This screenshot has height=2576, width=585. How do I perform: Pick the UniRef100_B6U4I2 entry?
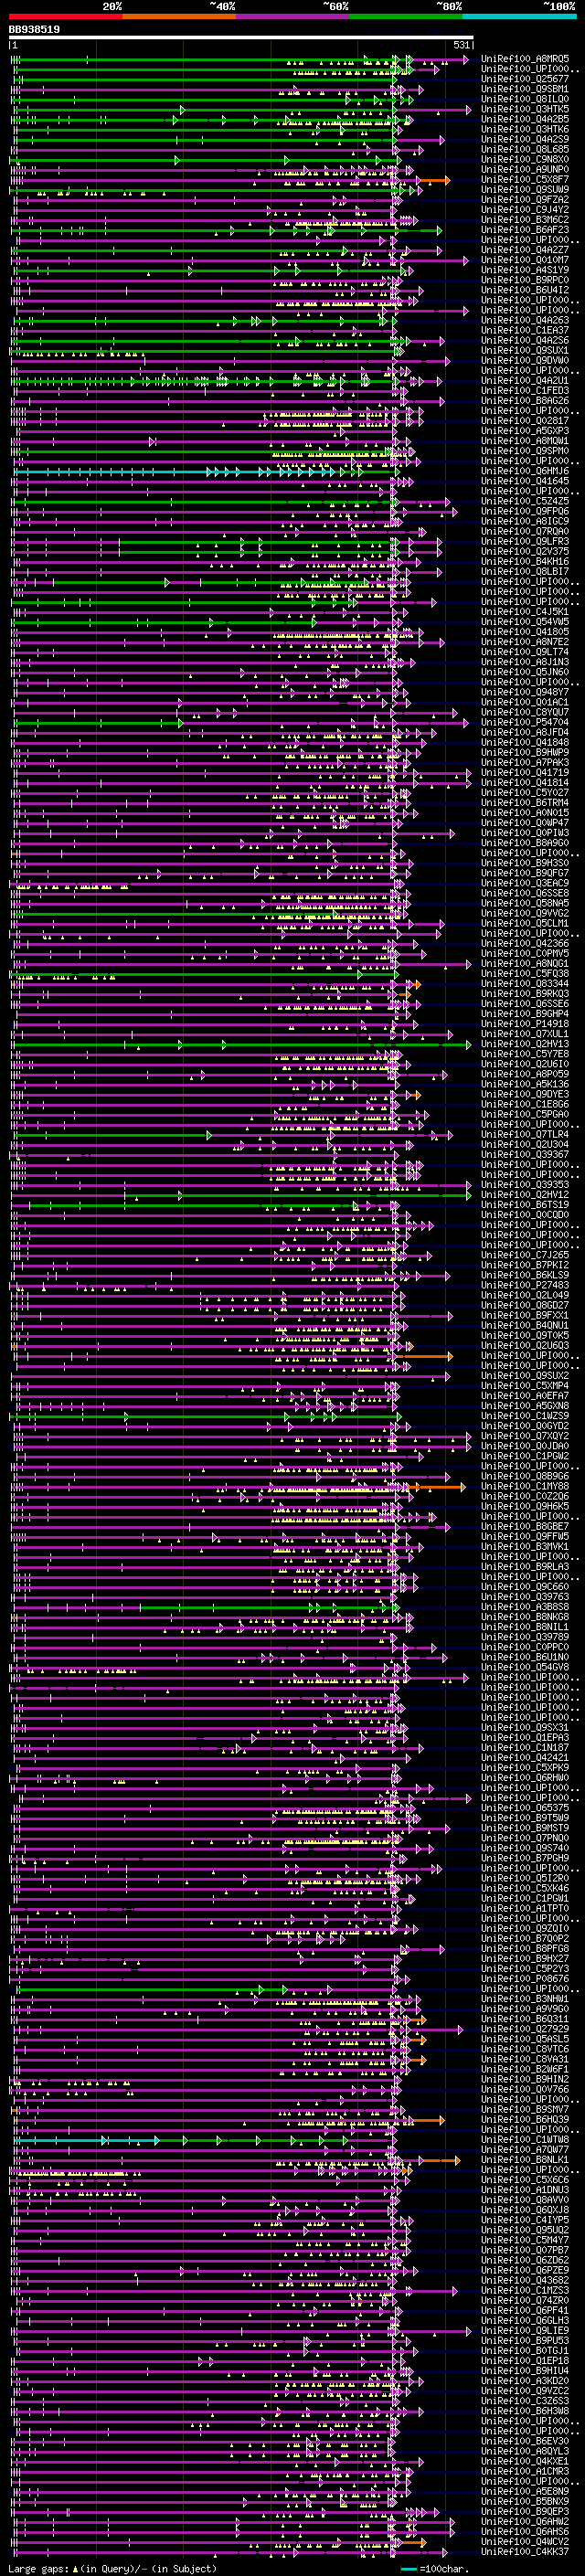[x=525, y=290]
